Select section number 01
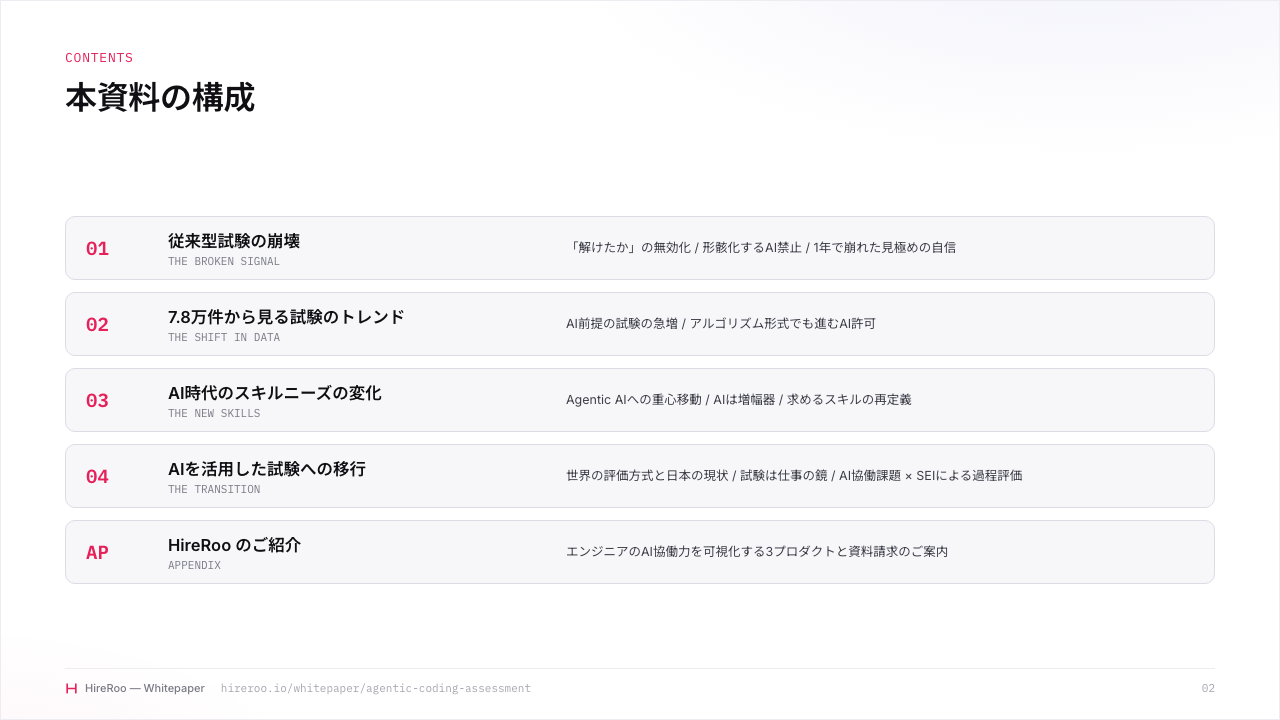This screenshot has height=720, width=1280. (97, 249)
